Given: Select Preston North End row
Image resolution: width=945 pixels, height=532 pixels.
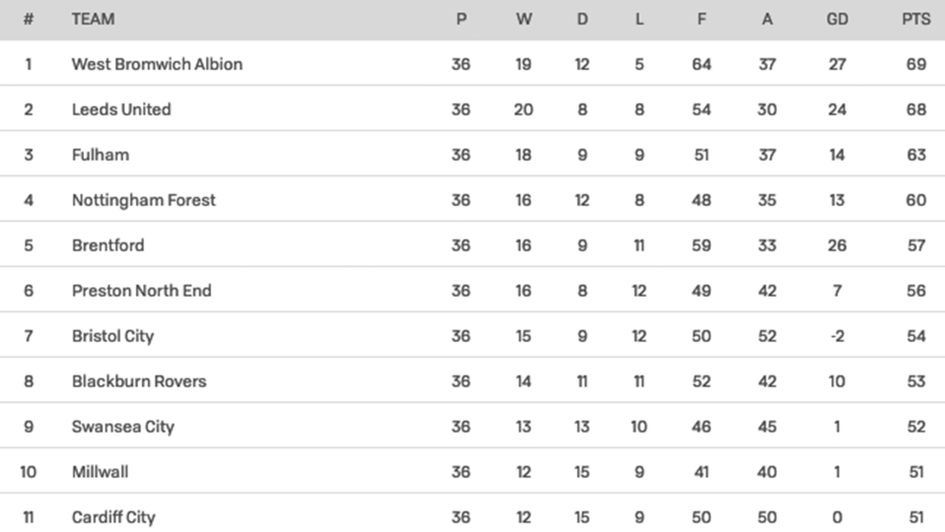Looking at the screenshot, I should pos(141,291).
